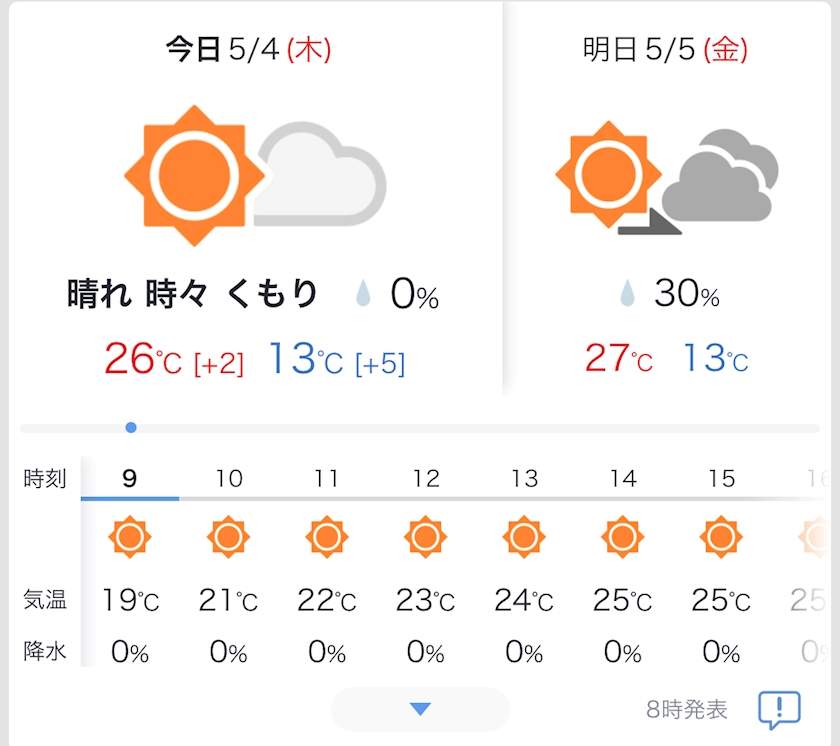Select the 9 o'clock hour column
The height and width of the screenshot is (746, 840).
[x=130, y=478]
